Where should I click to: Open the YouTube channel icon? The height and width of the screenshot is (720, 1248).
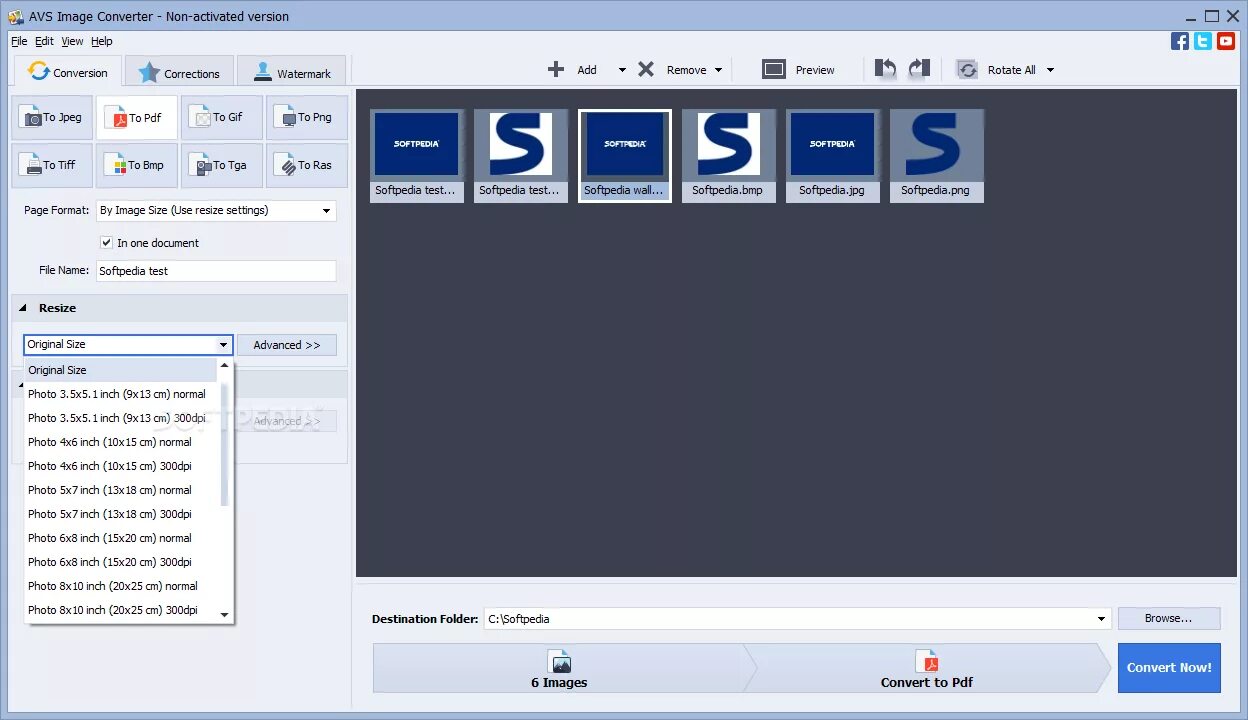point(1225,41)
